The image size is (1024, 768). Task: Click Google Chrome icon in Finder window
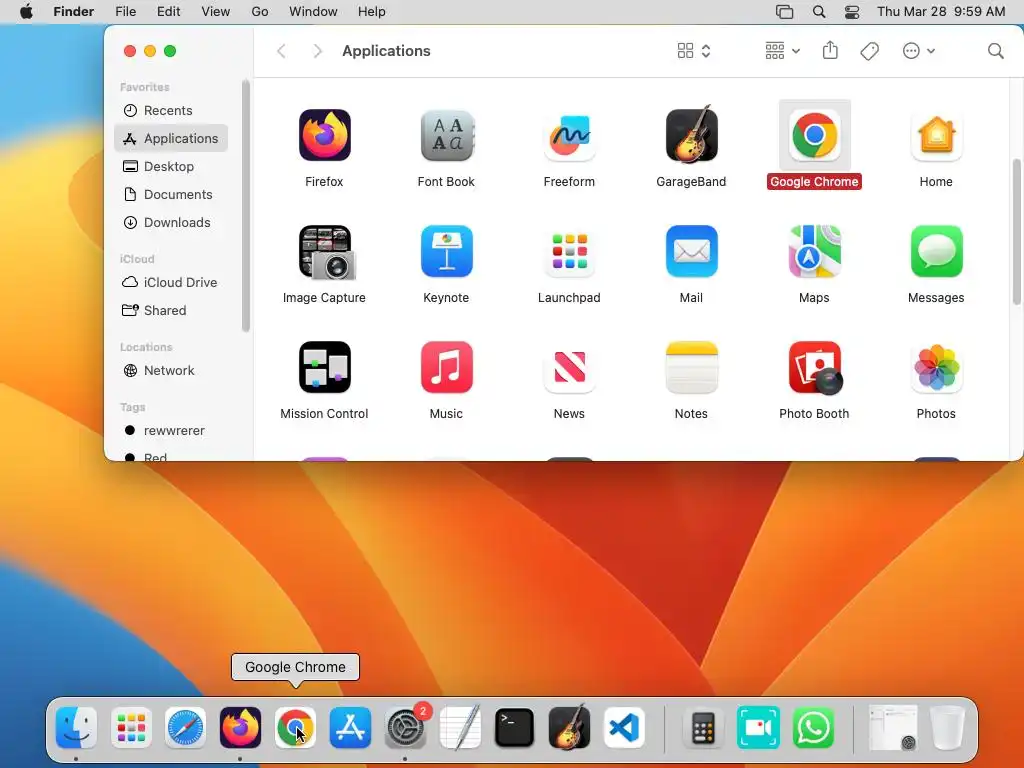point(814,136)
